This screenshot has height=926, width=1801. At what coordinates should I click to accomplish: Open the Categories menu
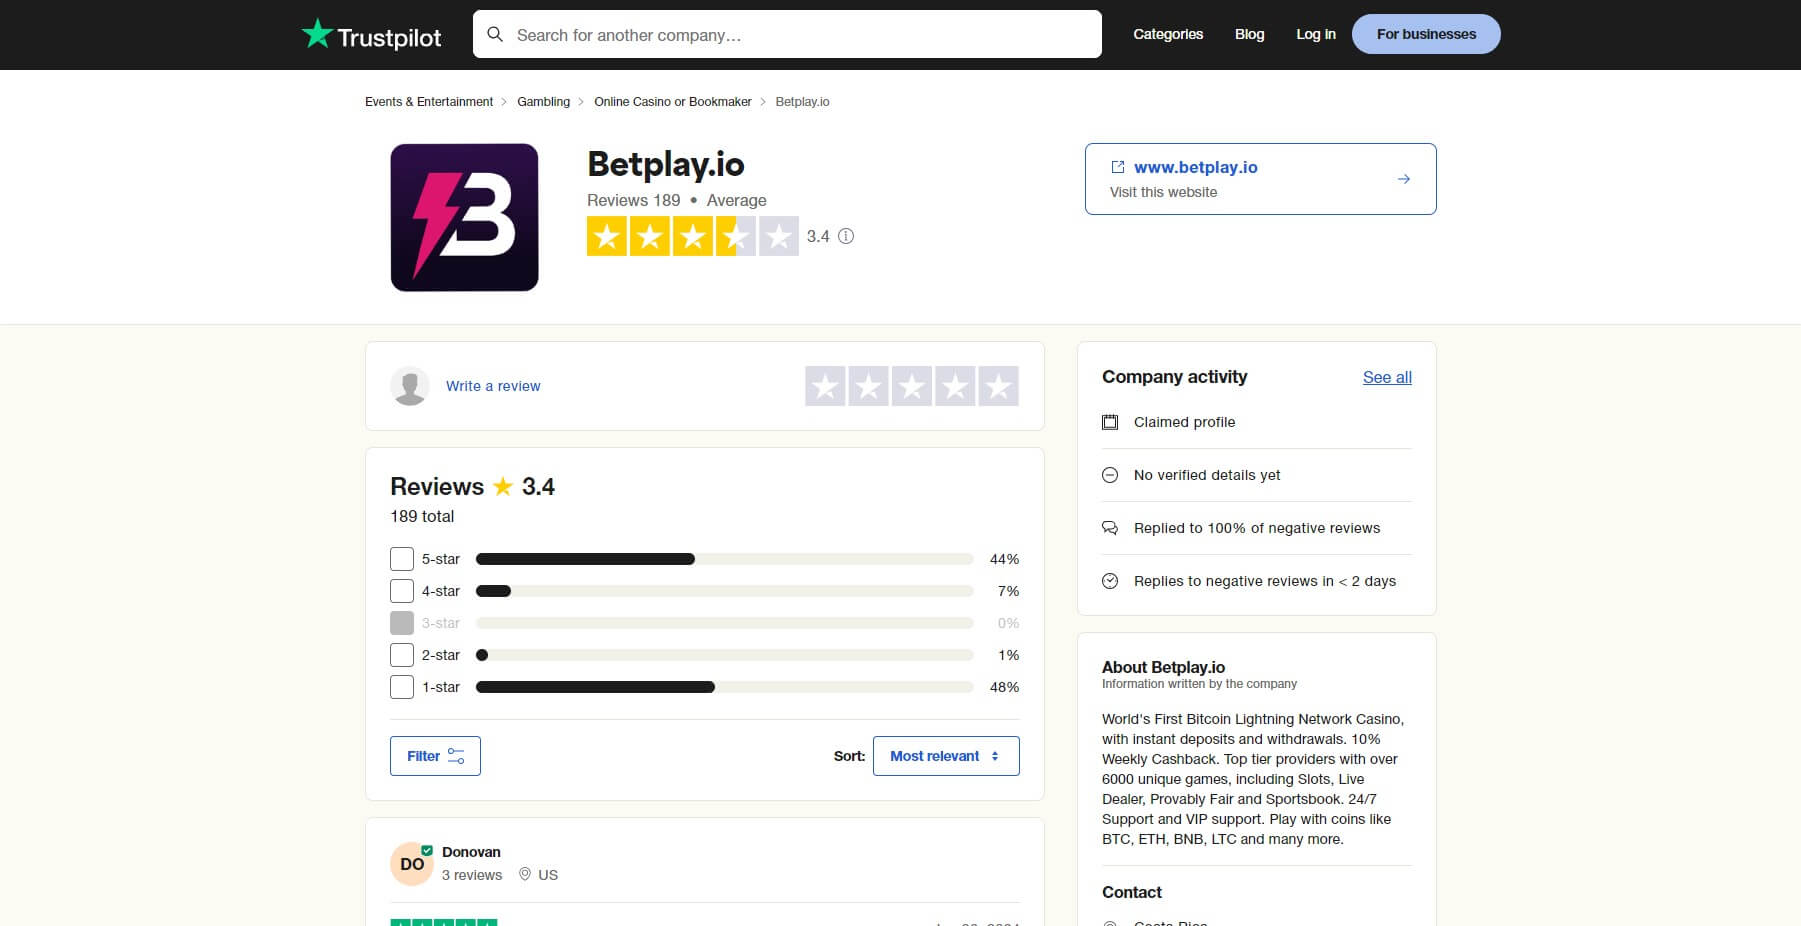tap(1168, 34)
